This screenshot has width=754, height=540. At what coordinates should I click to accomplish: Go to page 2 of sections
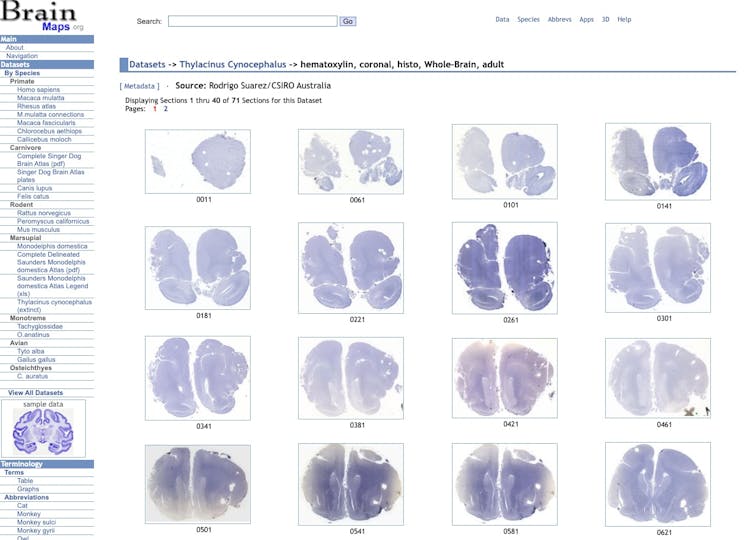point(166,109)
